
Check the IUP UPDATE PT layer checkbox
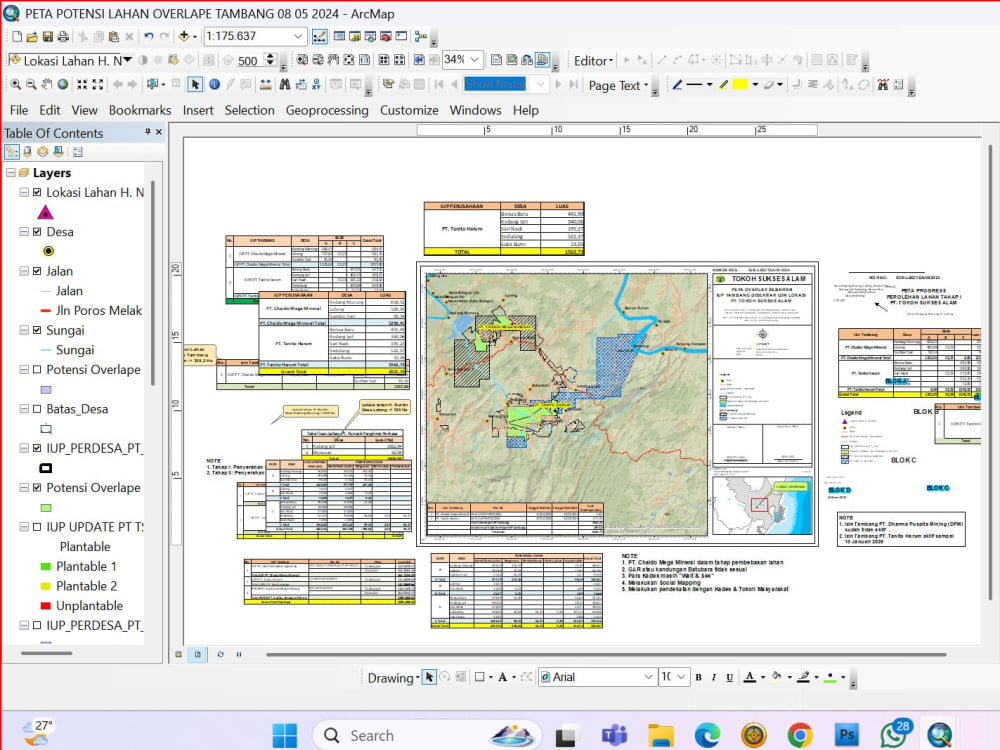point(37,527)
